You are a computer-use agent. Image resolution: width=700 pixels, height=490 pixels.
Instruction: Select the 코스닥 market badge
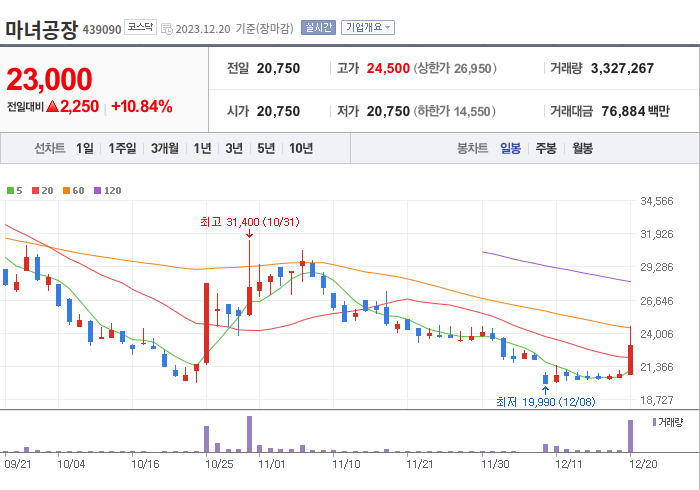click(140, 27)
